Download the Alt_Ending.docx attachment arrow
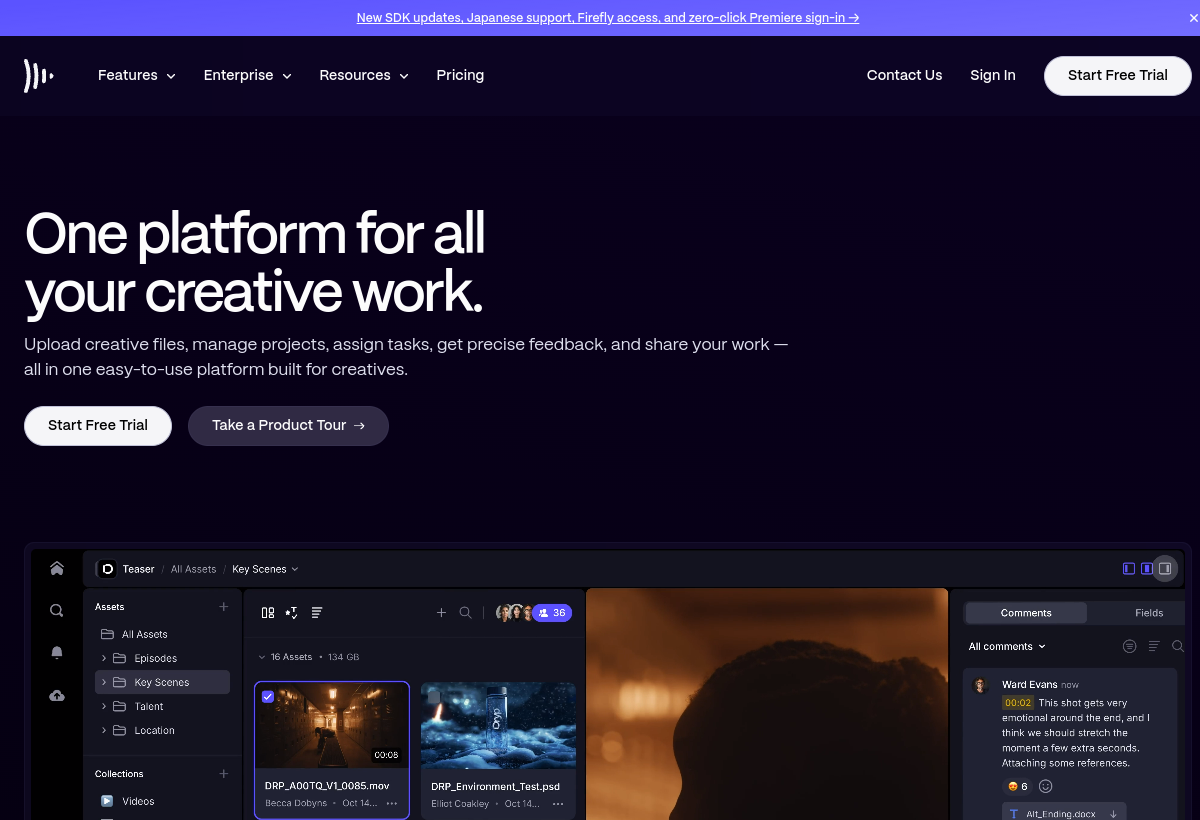The image size is (1200, 820). click(1114, 814)
